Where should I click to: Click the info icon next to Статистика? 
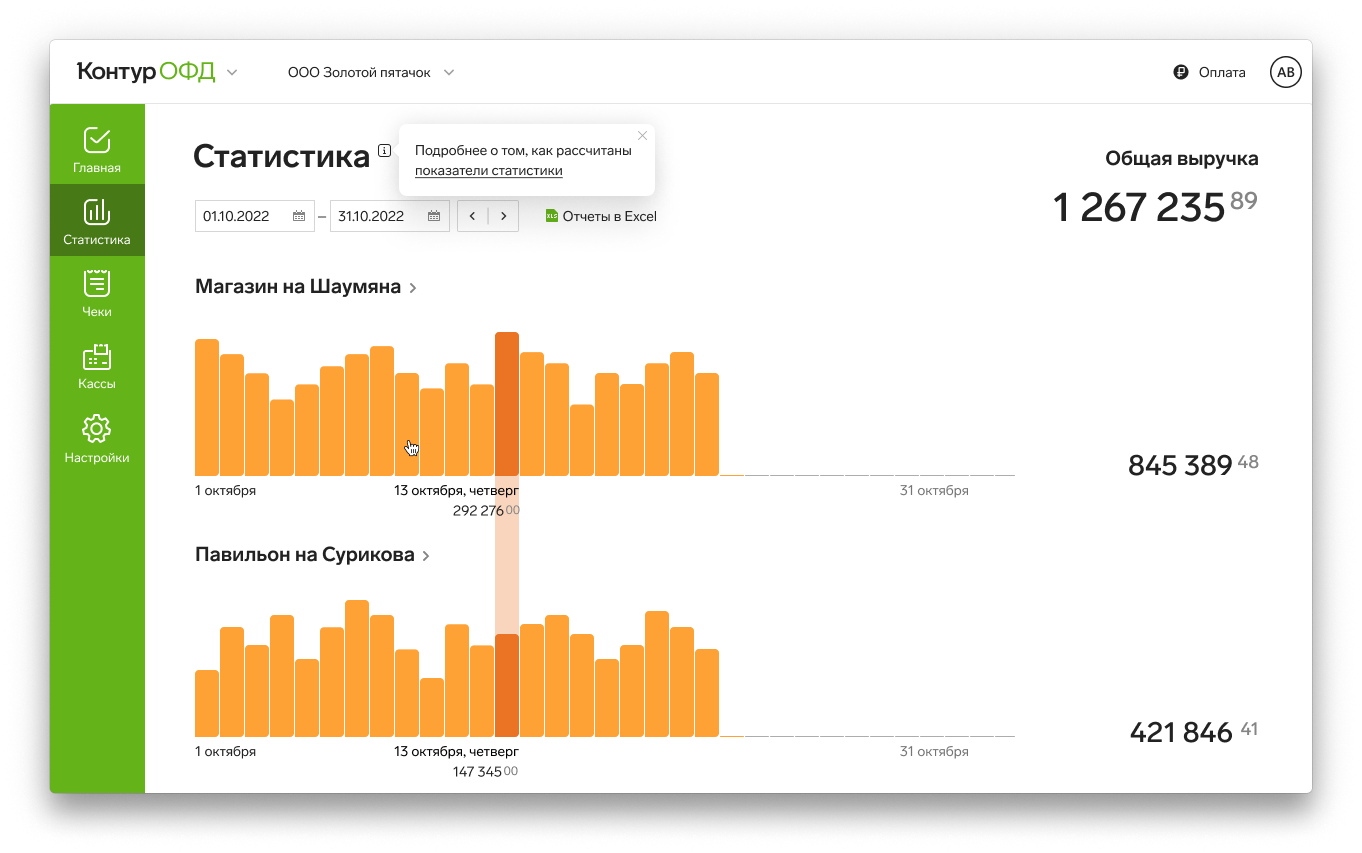[385, 151]
